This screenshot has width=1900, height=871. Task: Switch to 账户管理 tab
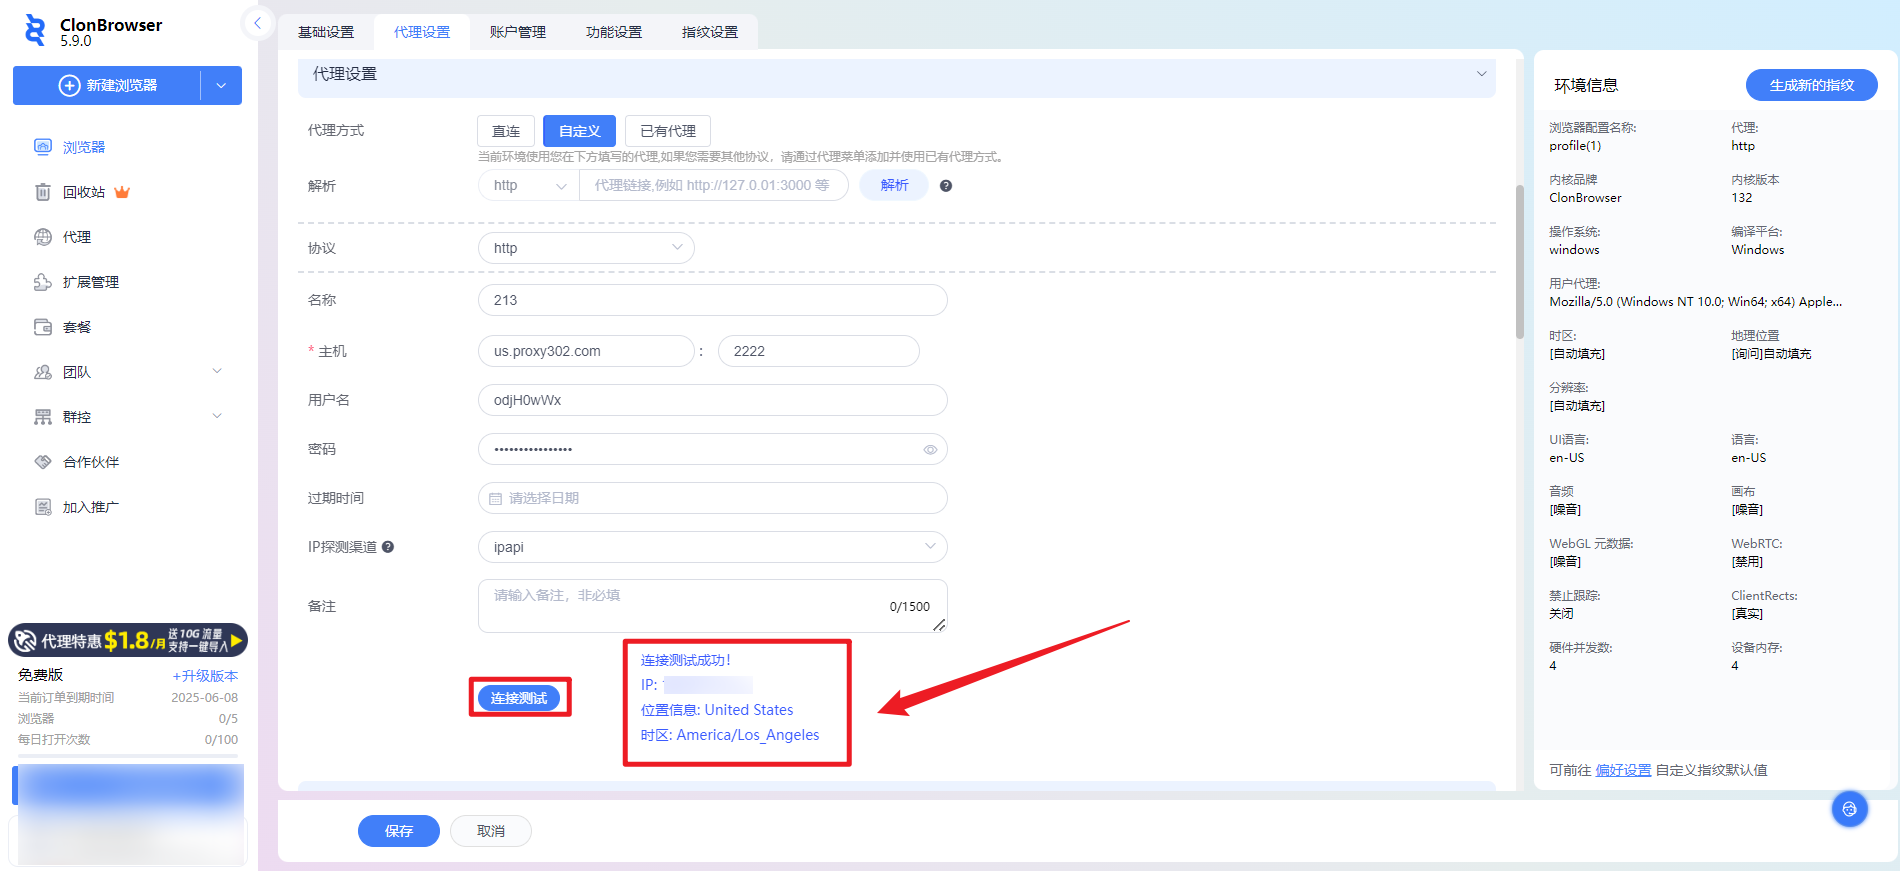[x=518, y=32]
